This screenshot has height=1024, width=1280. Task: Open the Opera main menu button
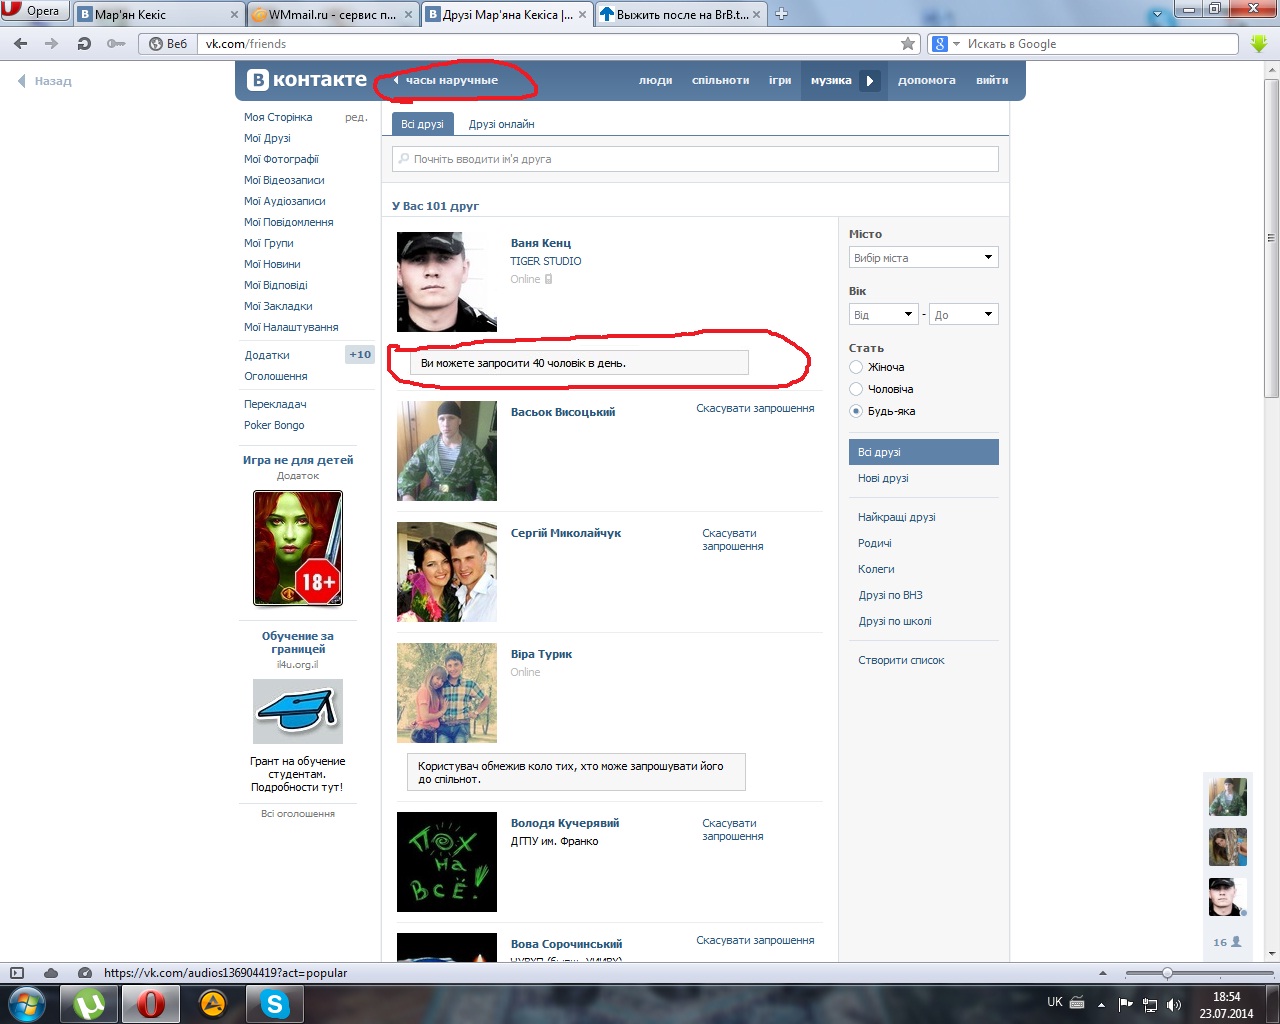(x=34, y=11)
